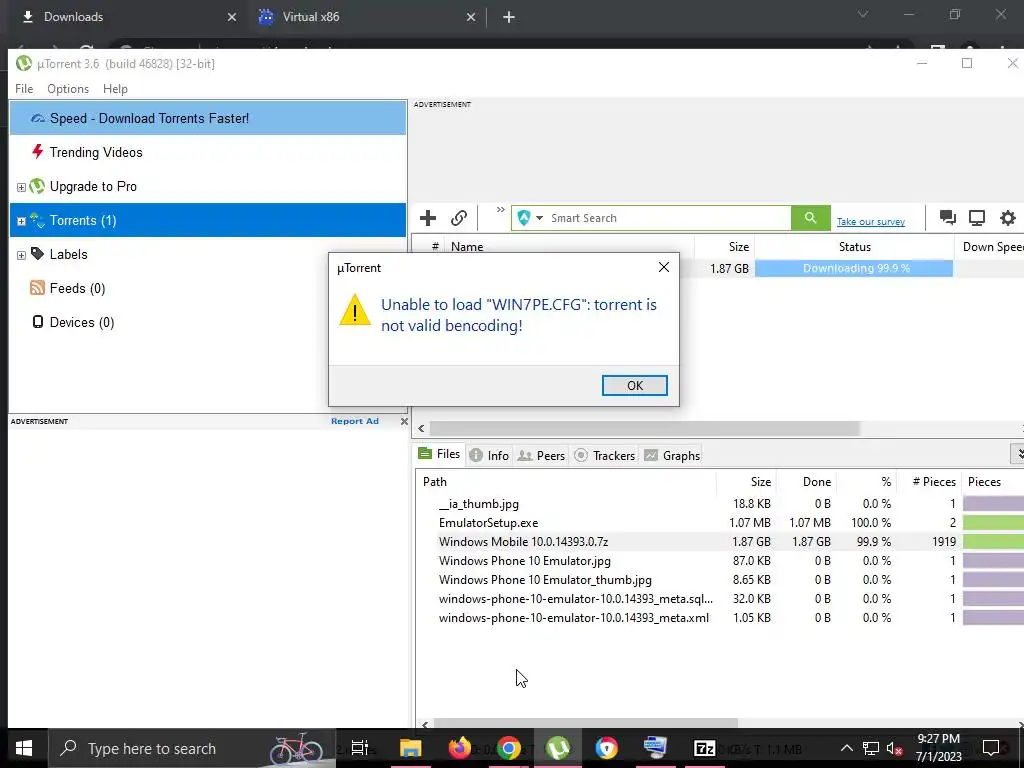Switch to the Graphs tab
This screenshot has width=1024, height=768.
(x=672, y=455)
